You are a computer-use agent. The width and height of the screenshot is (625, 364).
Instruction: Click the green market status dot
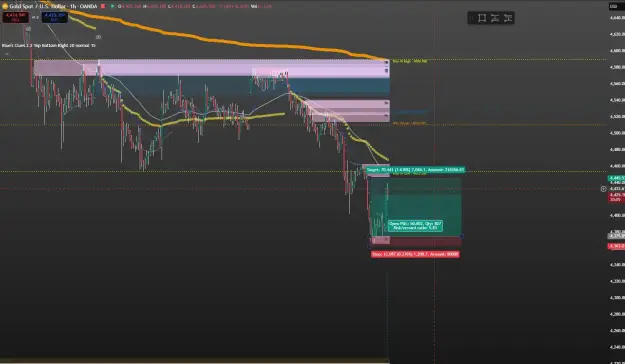[112, 6]
